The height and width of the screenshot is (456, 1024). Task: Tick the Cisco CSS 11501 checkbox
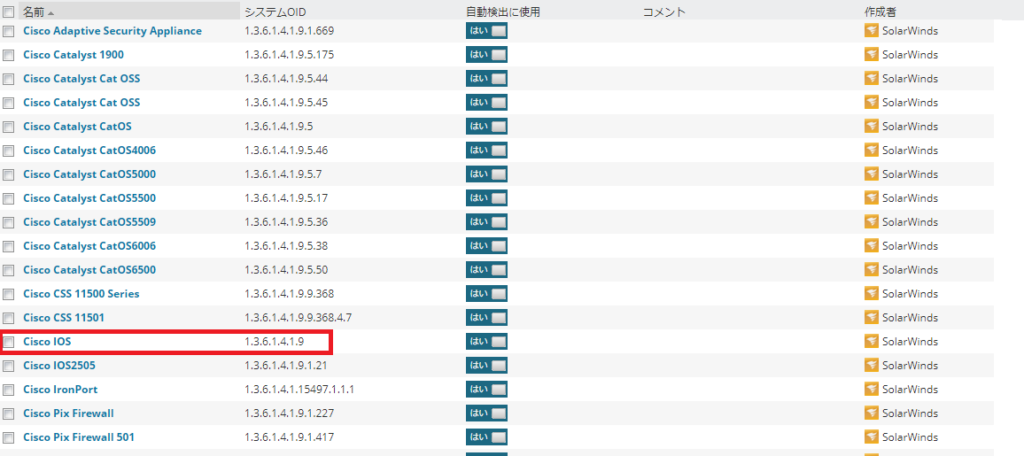[8, 318]
